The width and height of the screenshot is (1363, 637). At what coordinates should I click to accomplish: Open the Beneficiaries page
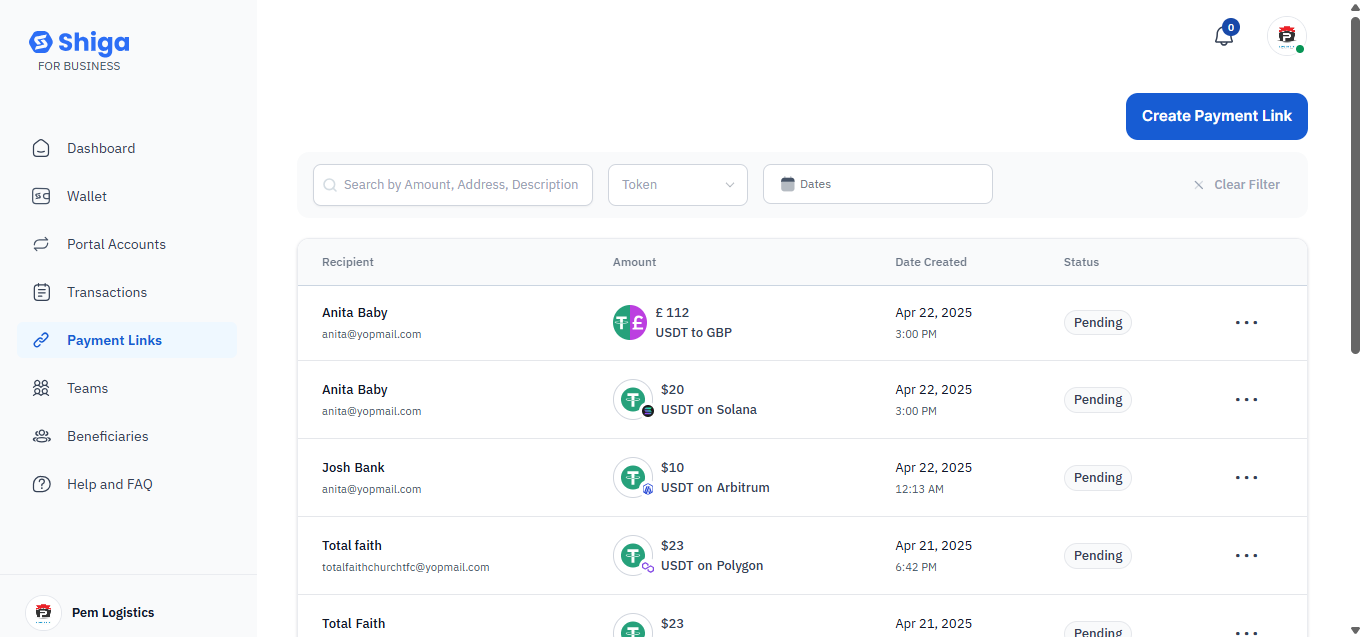(127, 436)
